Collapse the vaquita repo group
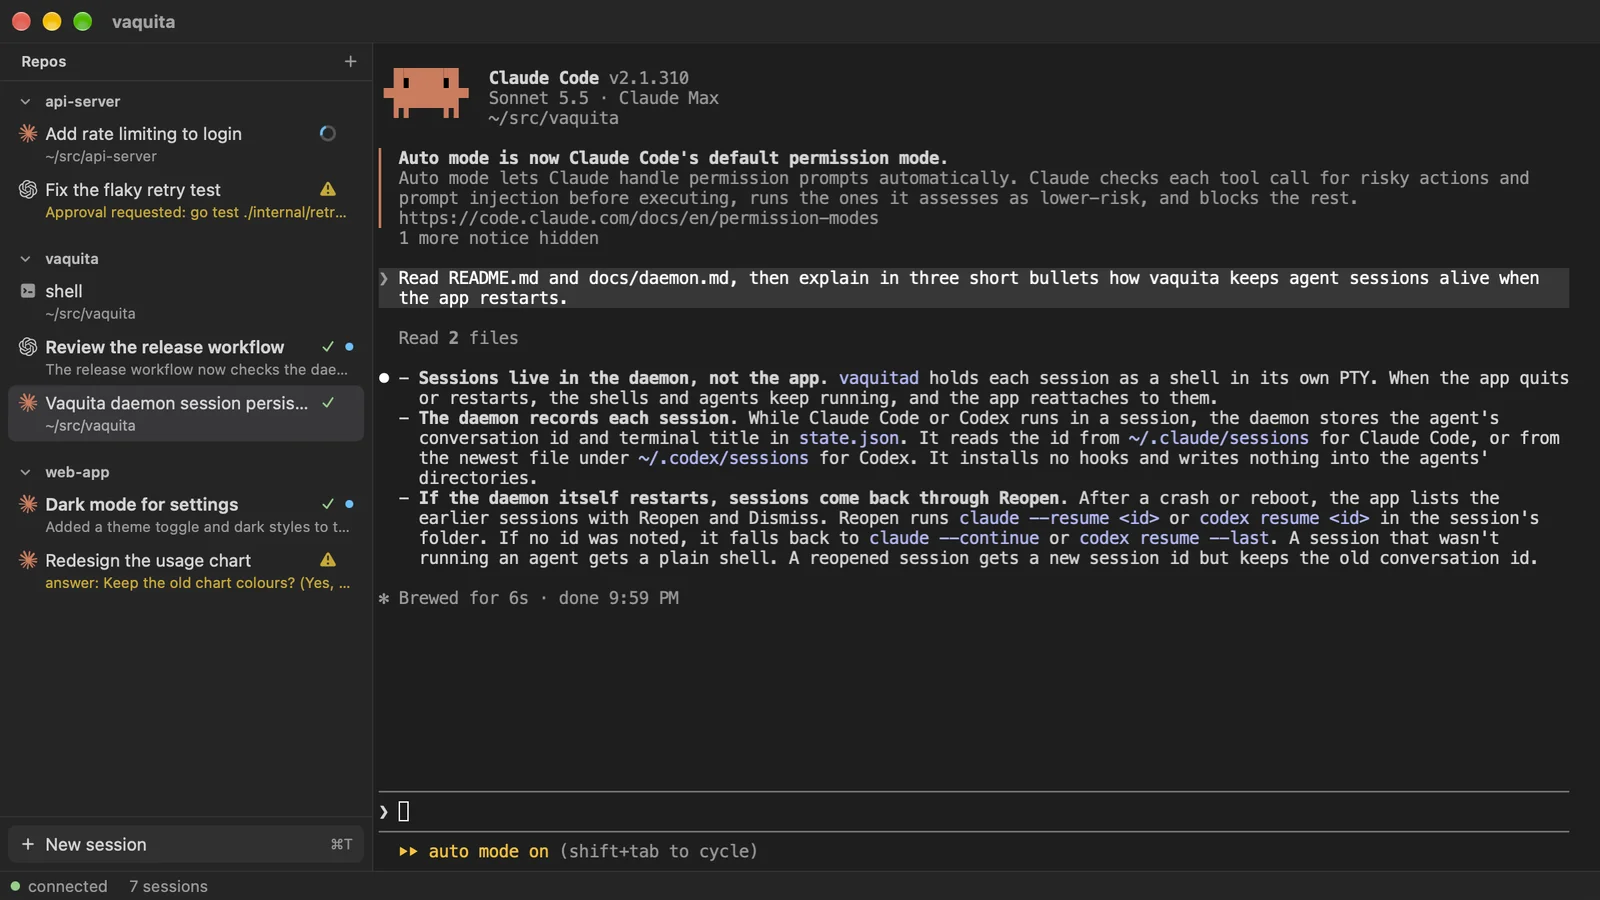This screenshot has width=1600, height=900. tap(26, 259)
